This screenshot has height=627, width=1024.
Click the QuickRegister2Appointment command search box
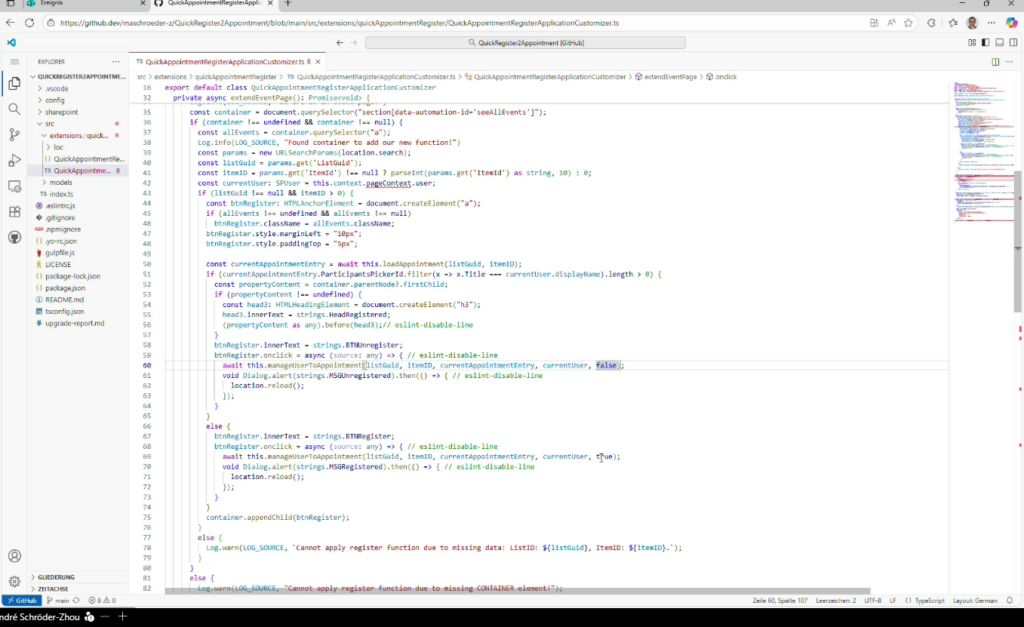(x=525, y=43)
